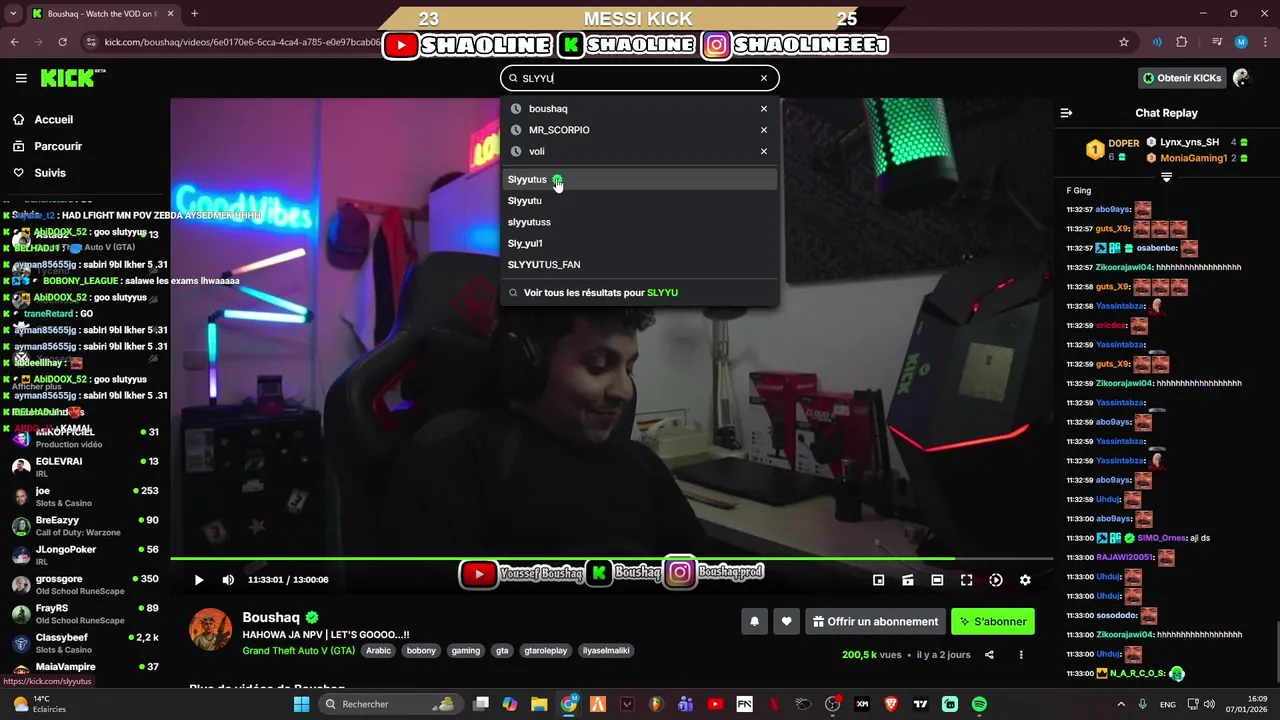Viewport: 1280px width, 720px height.
Task: Open YouTube app from taskbar
Action: point(715,704)
